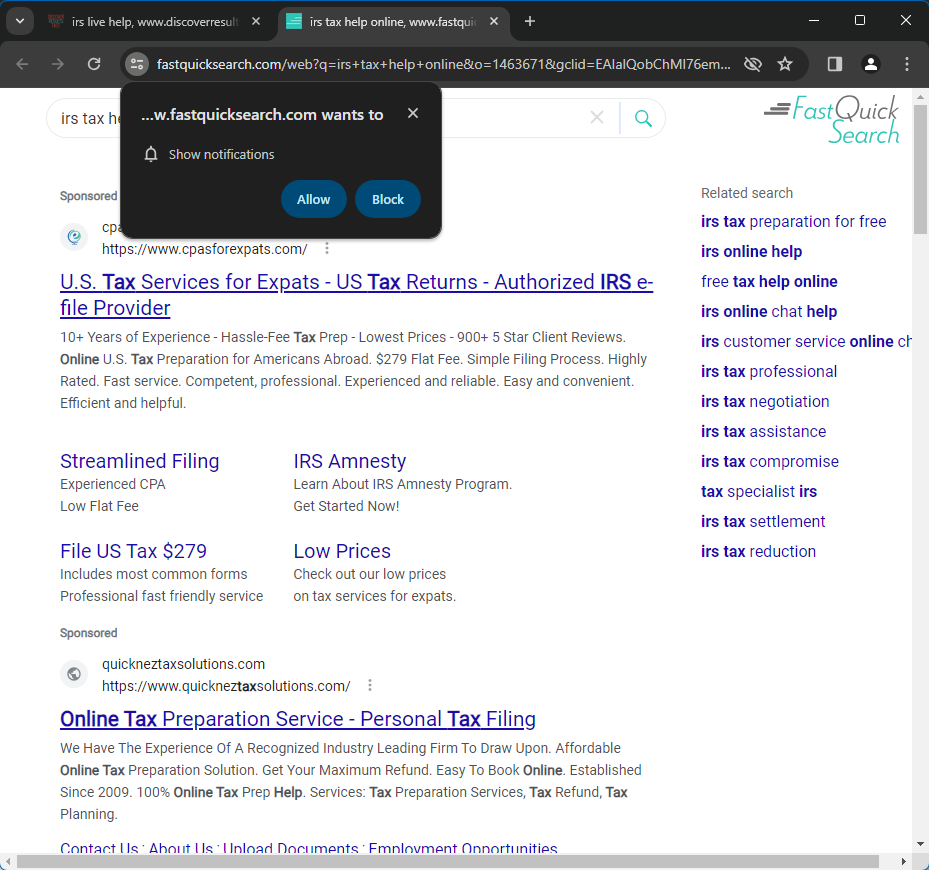Open the browser side panel icon
This screenshot has height=870, width=929.
[x=834, y=63]
